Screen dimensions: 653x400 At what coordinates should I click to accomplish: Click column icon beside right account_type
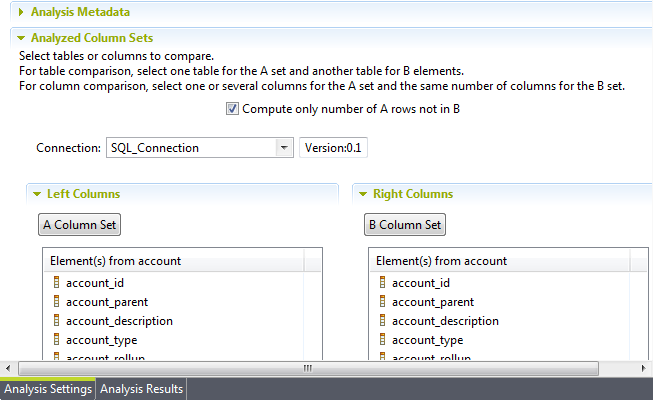pyautogui.click(x=383, y=340)
